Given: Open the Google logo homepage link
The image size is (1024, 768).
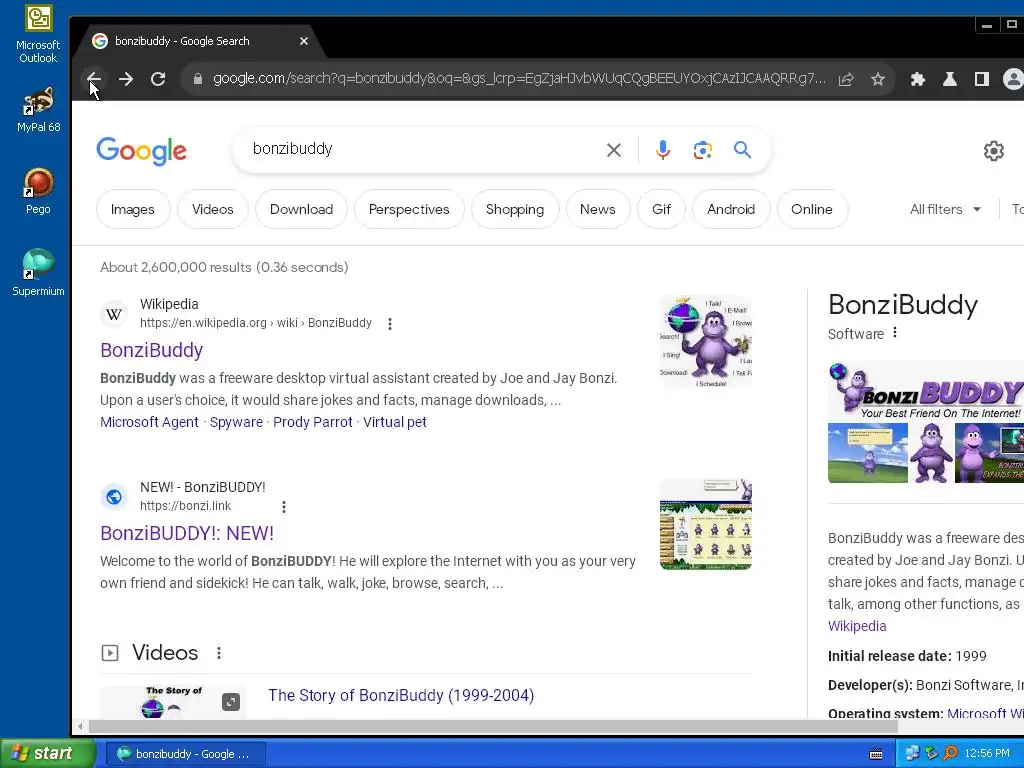Looking at the screenshot, I should click(142, 151).
